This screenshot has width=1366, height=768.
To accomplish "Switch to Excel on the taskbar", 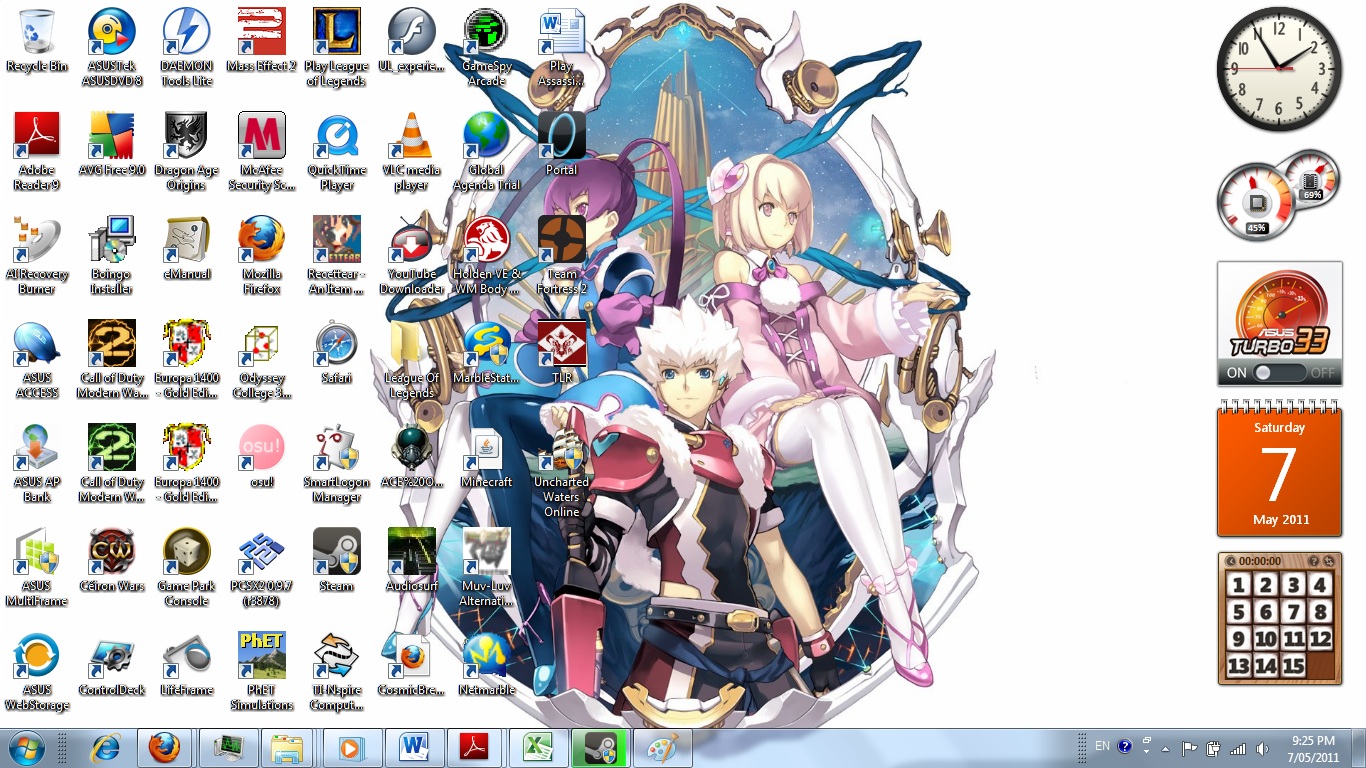I will point(536,748).
